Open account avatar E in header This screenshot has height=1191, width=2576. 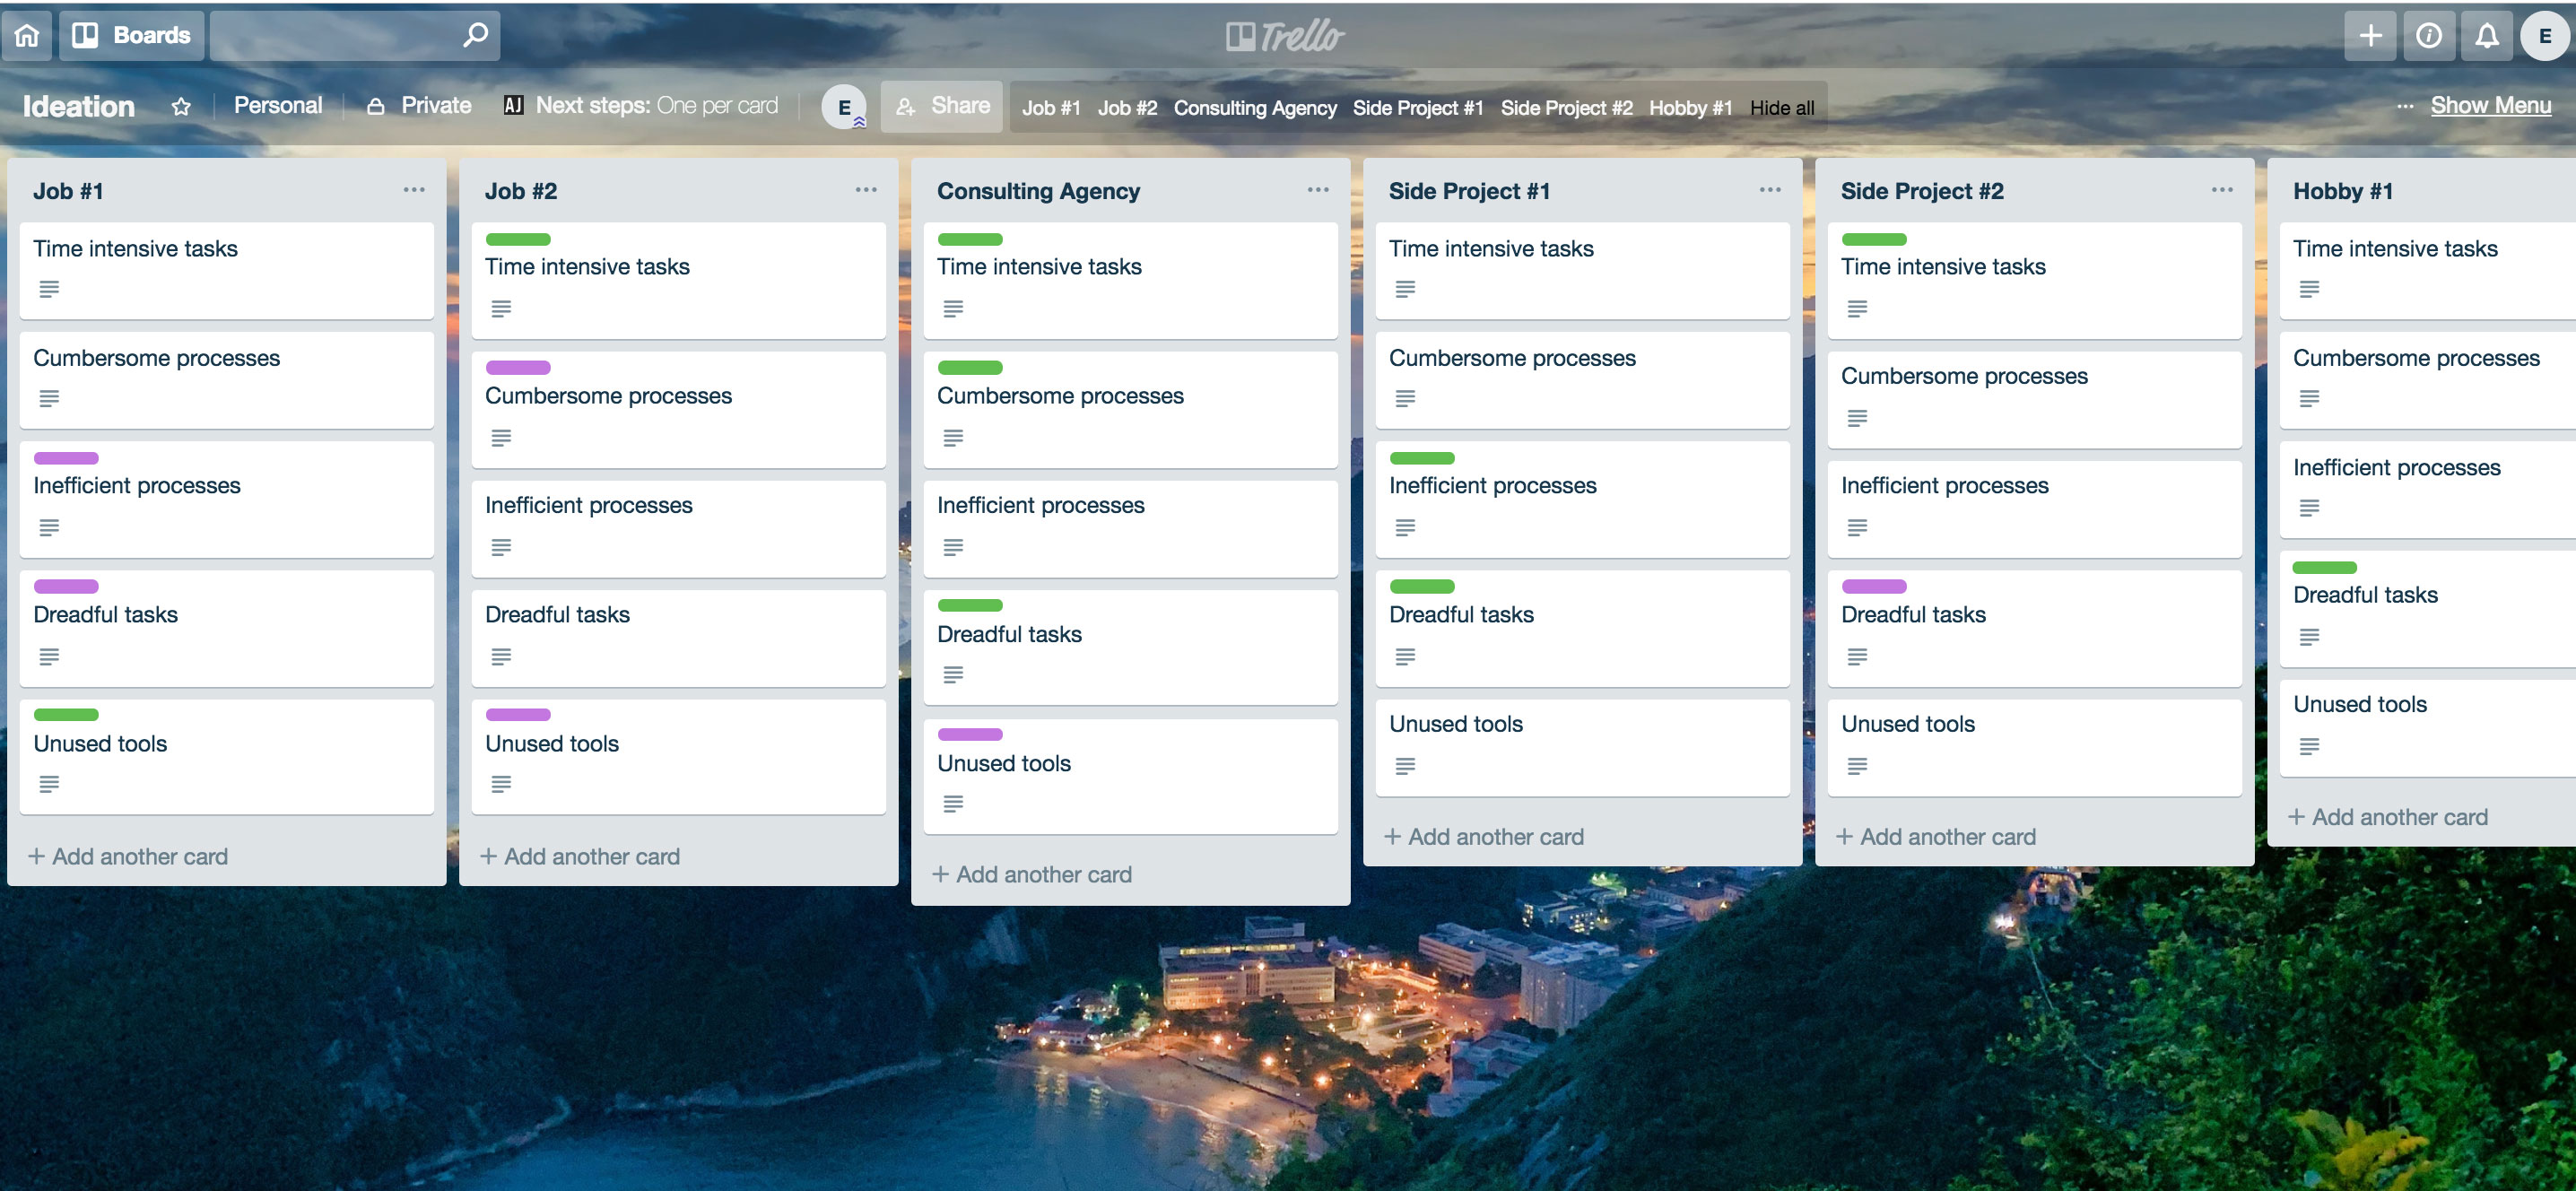click(2544, 36)
